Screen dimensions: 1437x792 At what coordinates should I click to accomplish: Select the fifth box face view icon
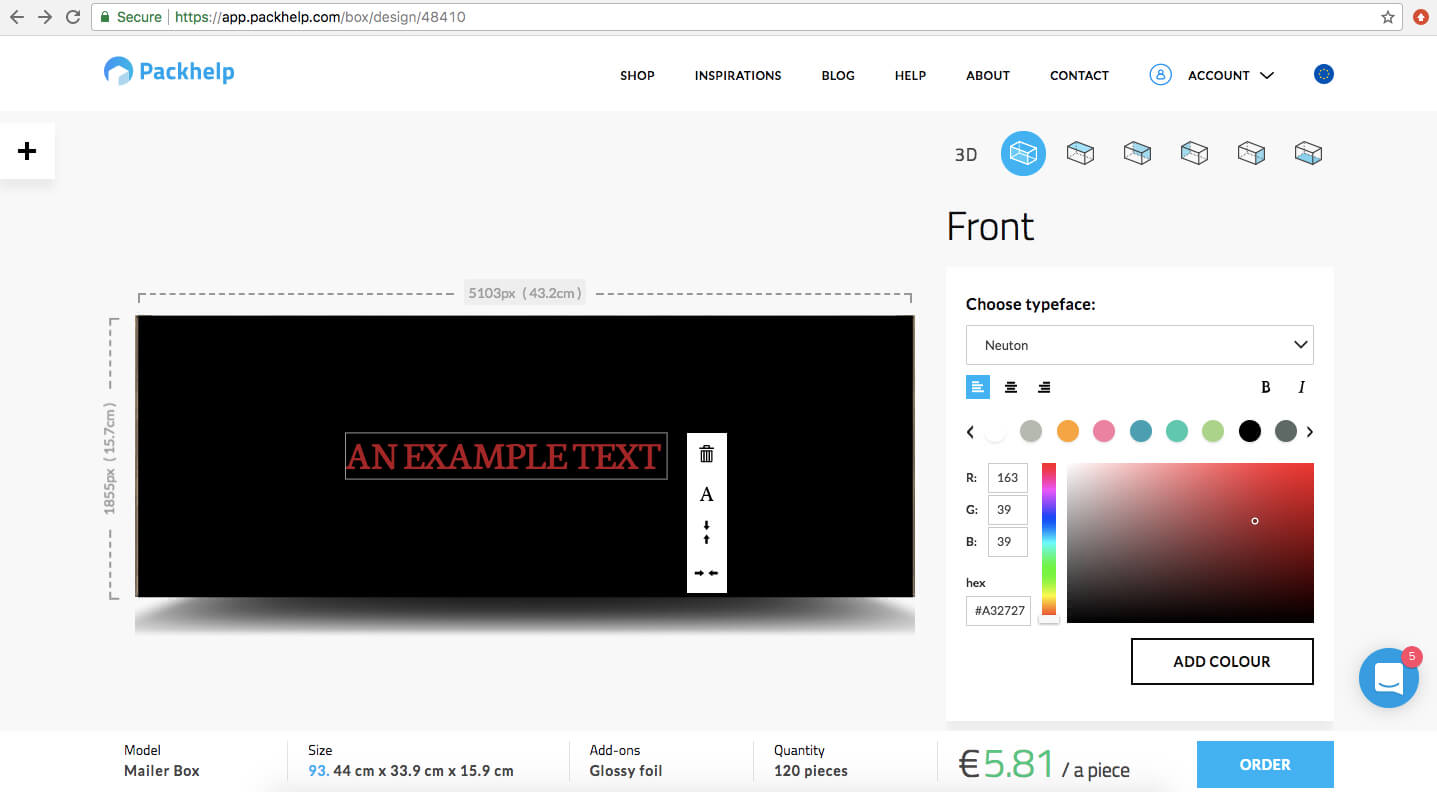point(1251,153)
